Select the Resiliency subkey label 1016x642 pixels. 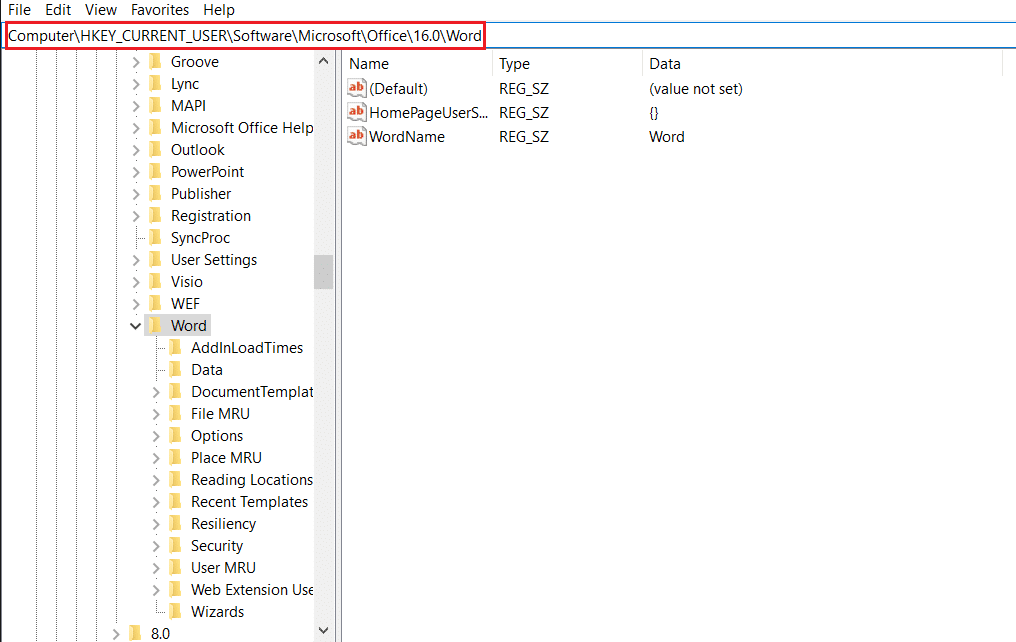(224, 524)
